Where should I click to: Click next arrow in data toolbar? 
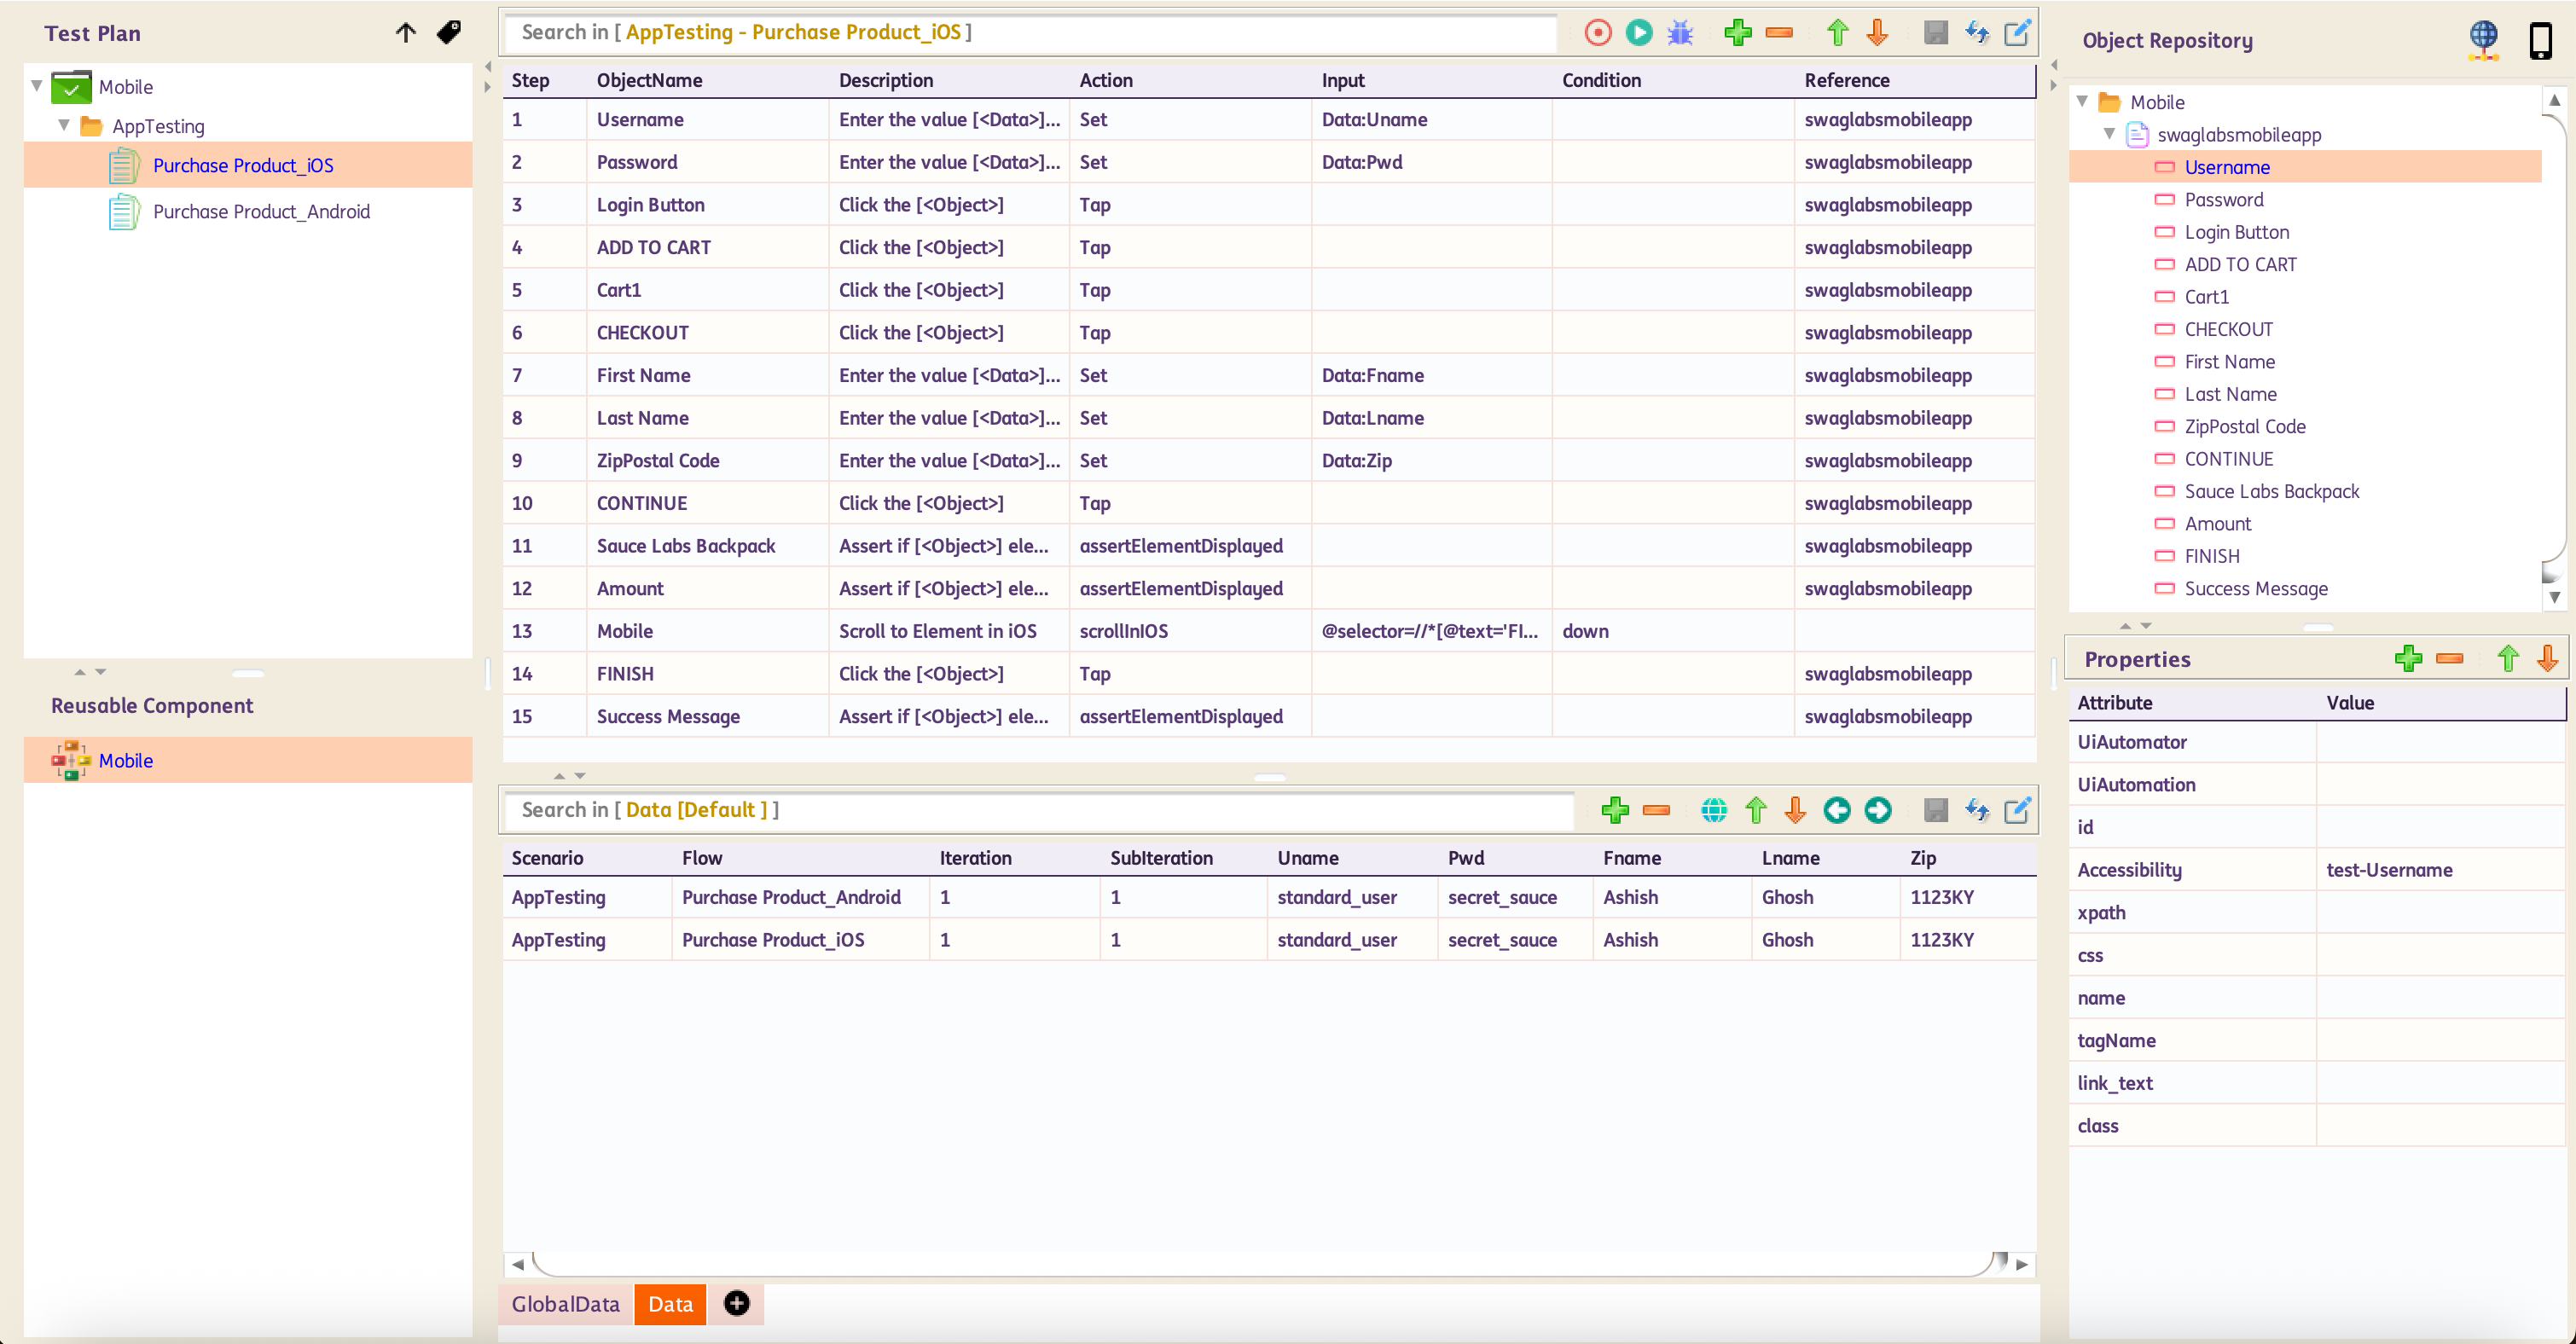tap(1877, 810)
